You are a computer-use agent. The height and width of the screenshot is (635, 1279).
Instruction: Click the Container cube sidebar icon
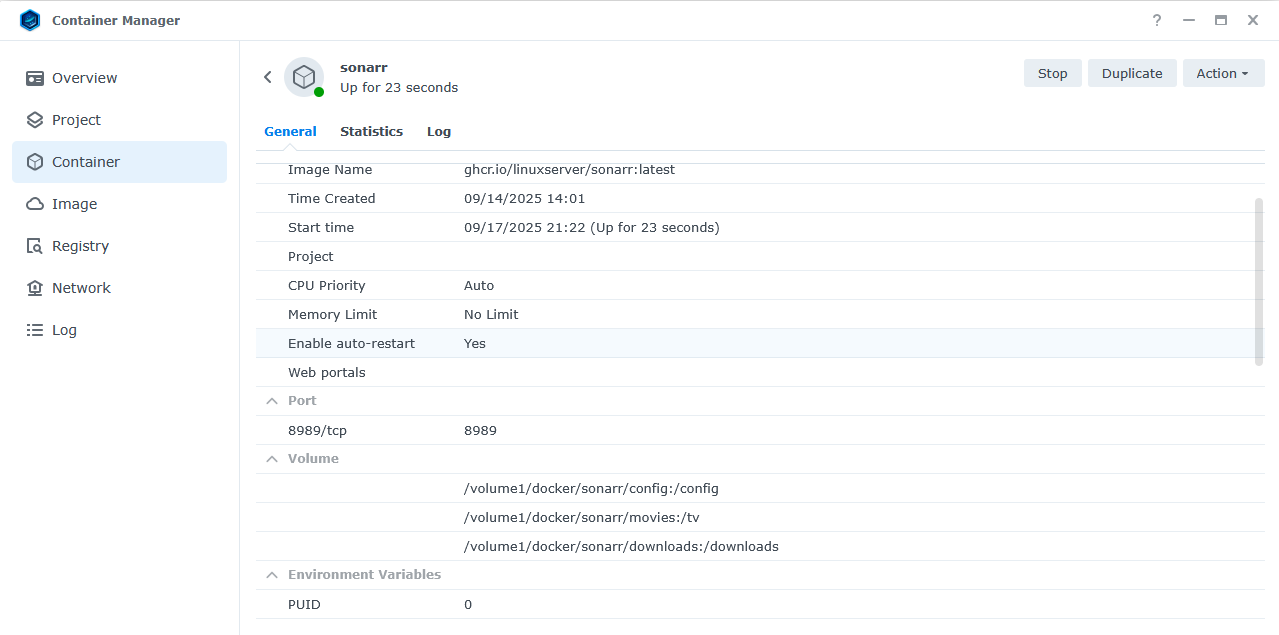click(x=35, y=162)
